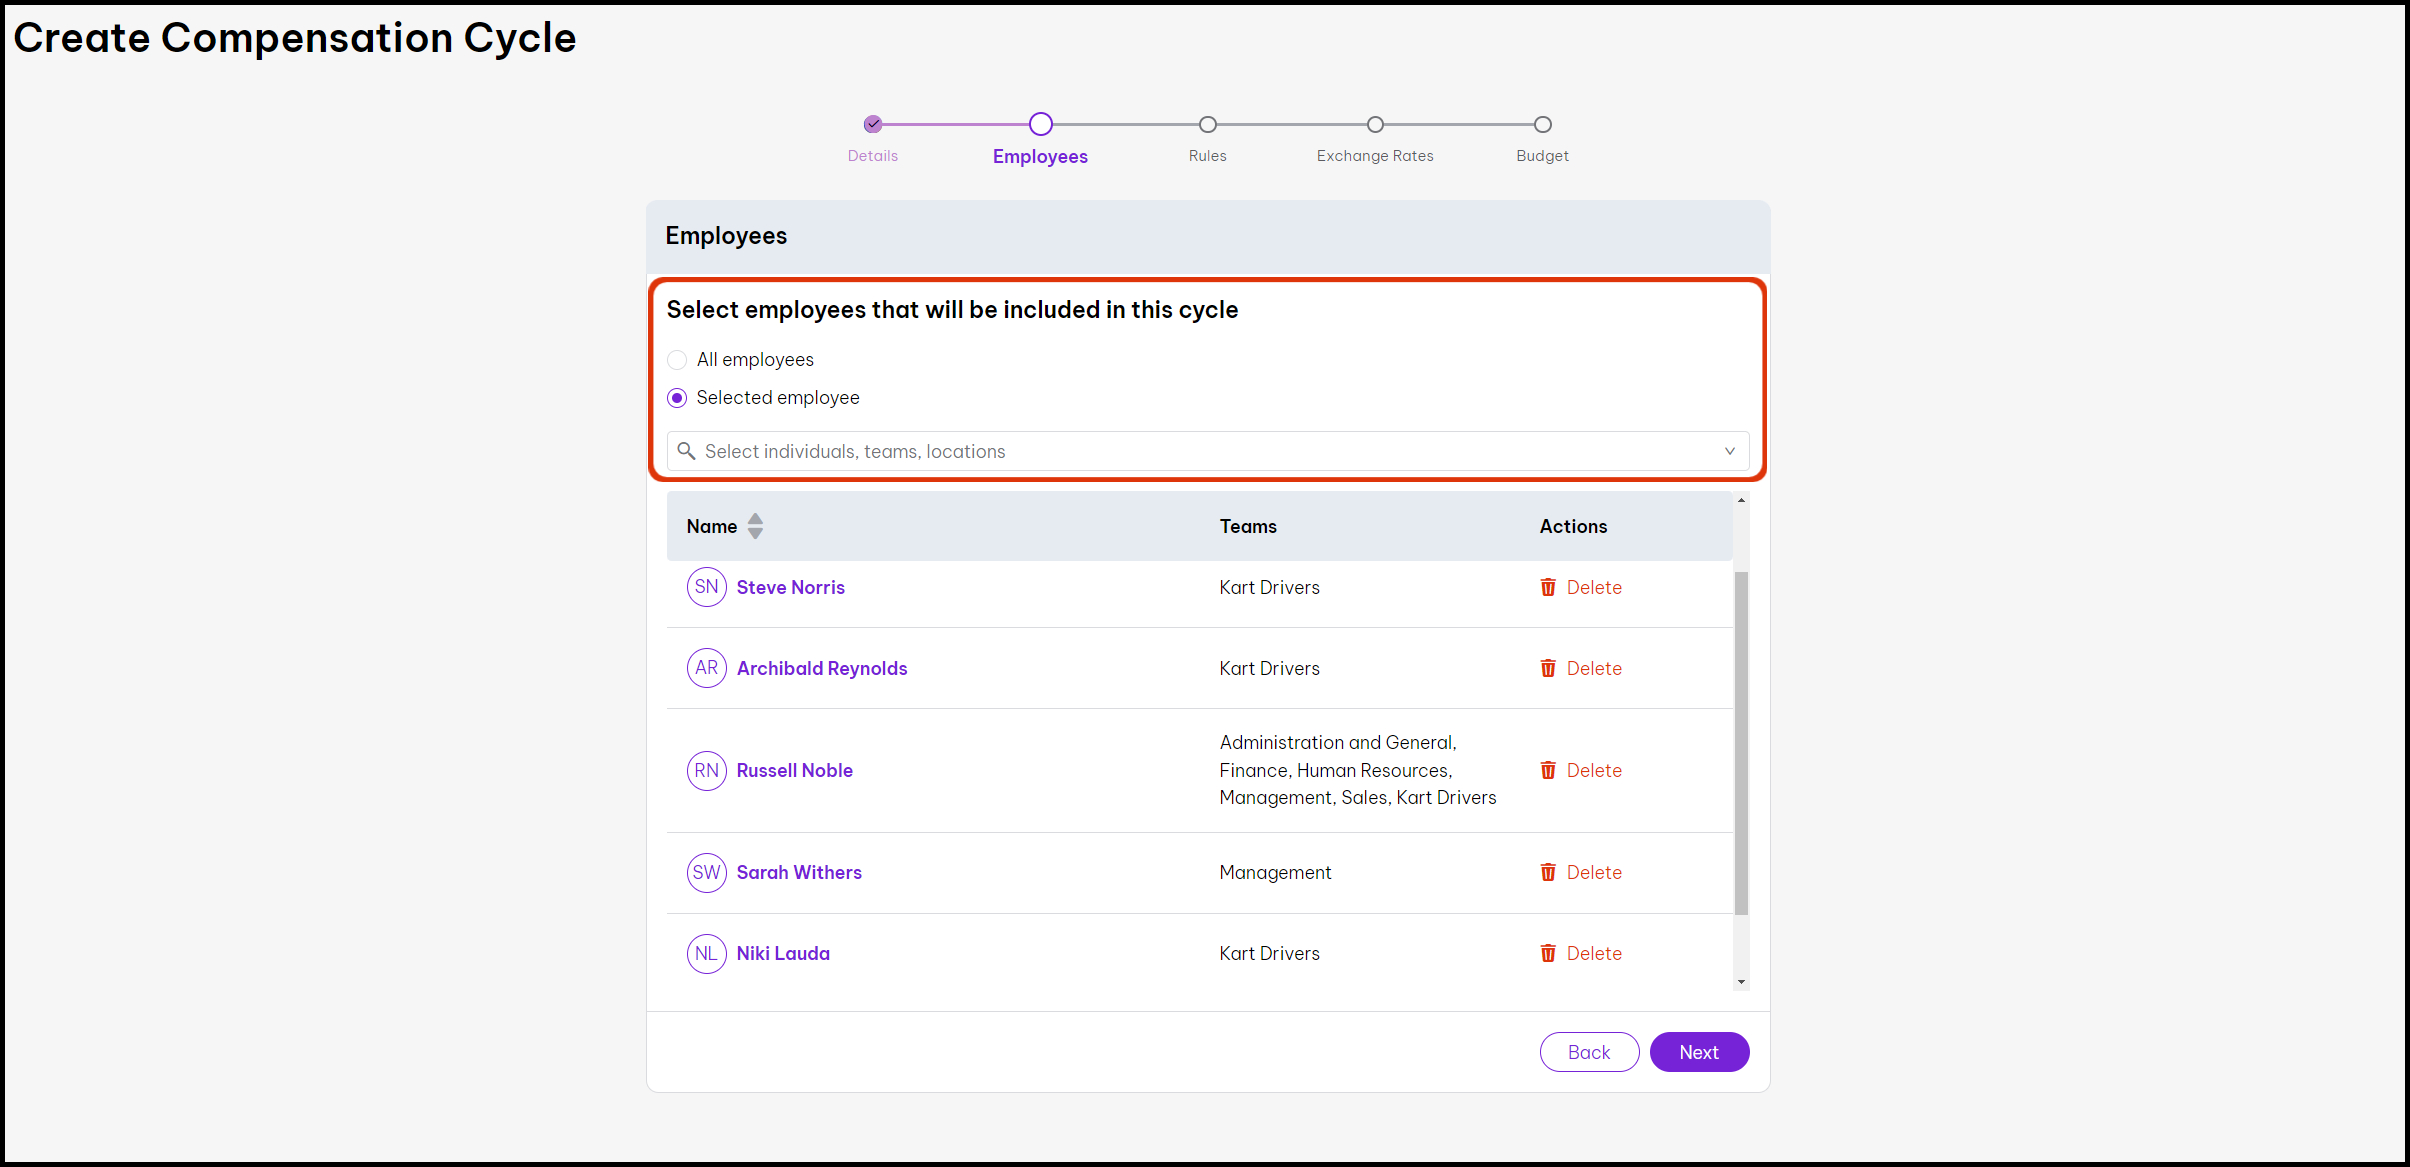Open Sarah Withers profile link
The image size is (2410, 1167).
(x=798, y=872)
